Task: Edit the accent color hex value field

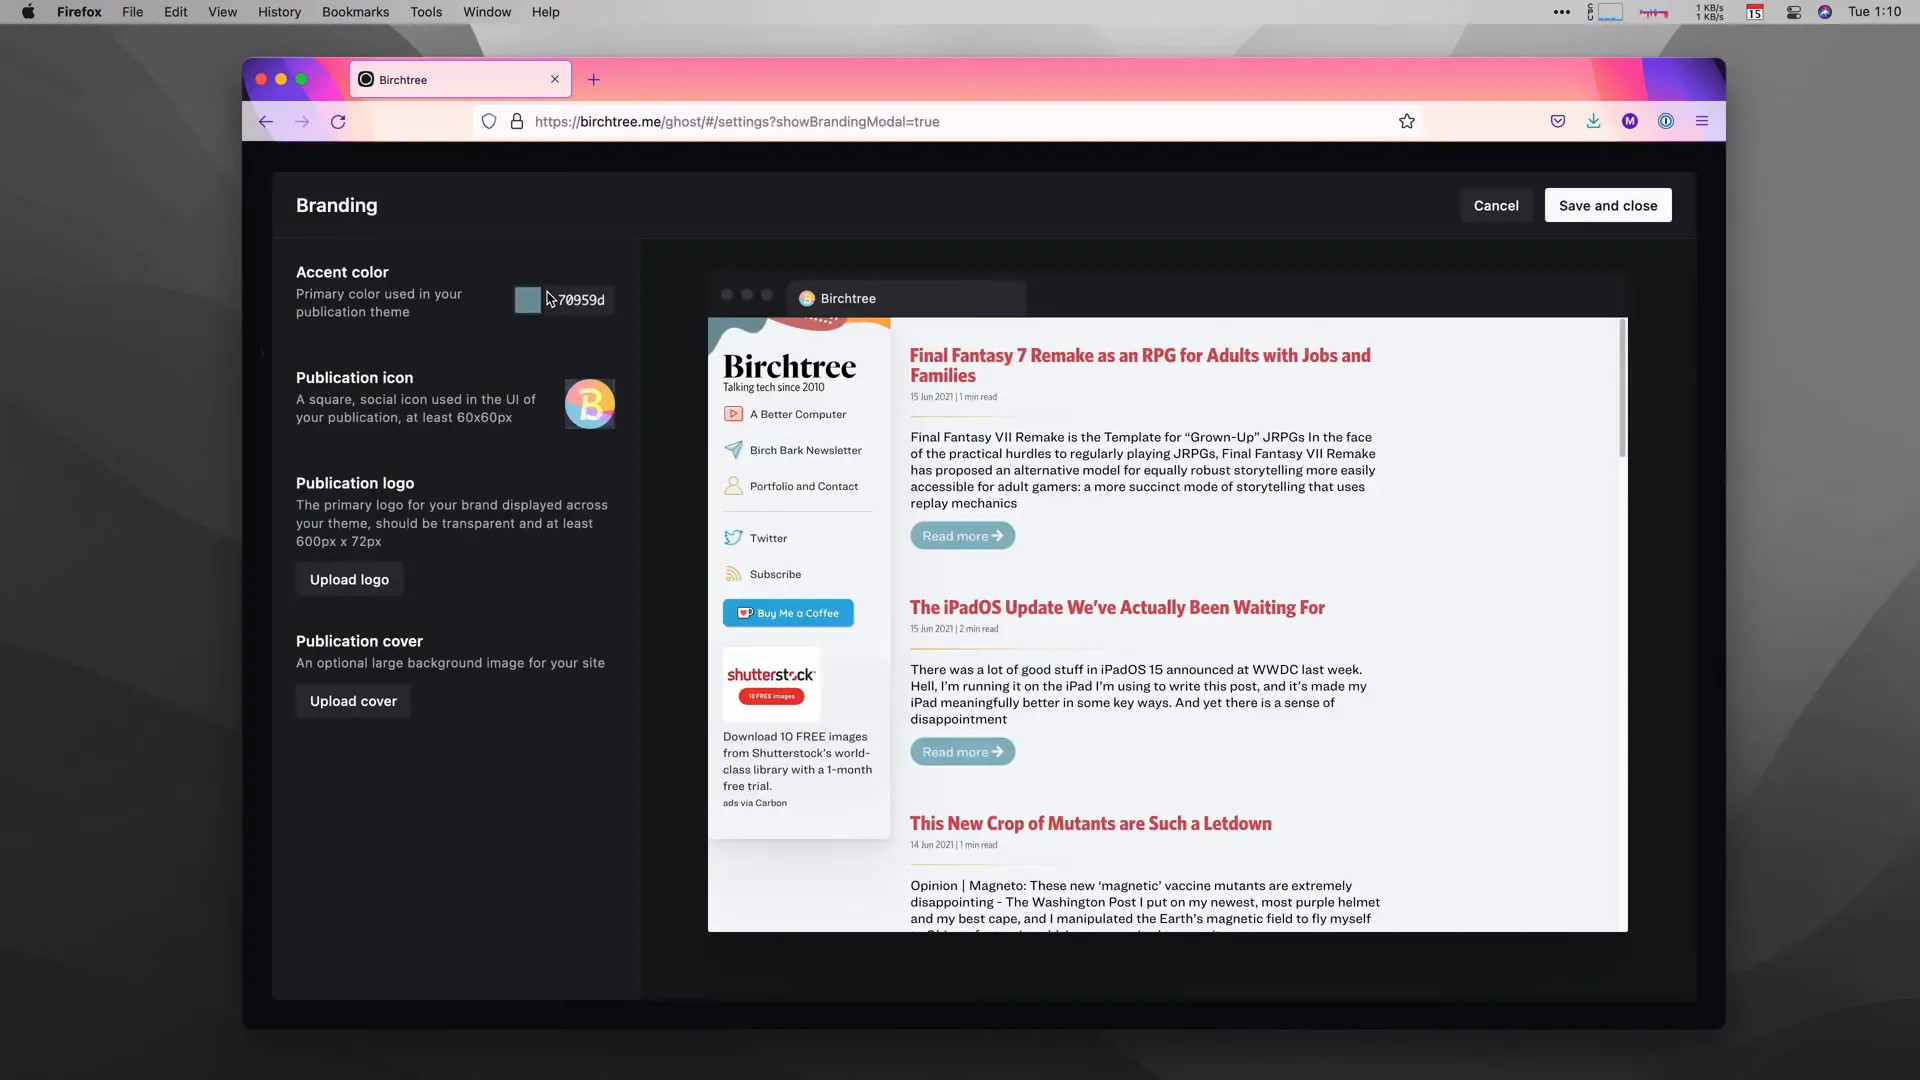Action: point(581,300)
